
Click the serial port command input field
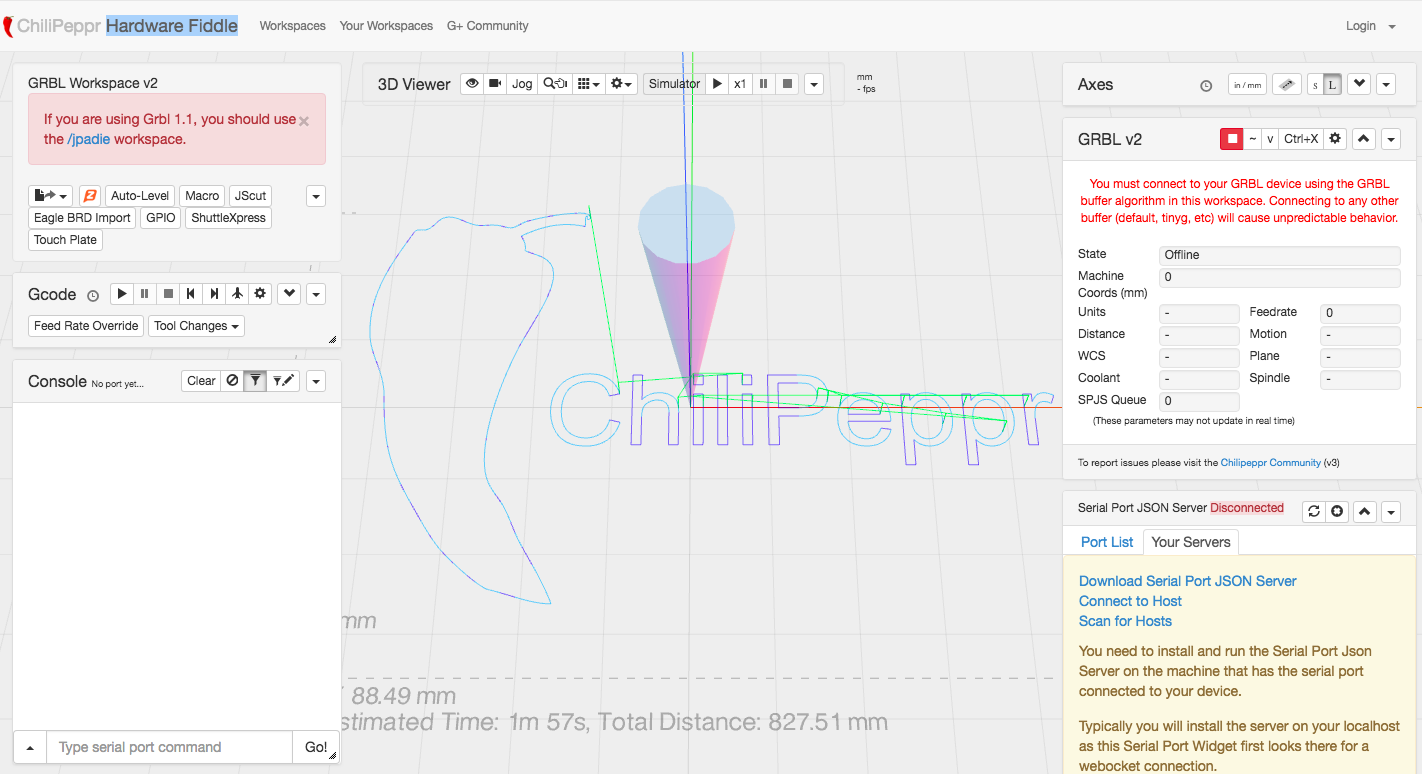(169, 747)
